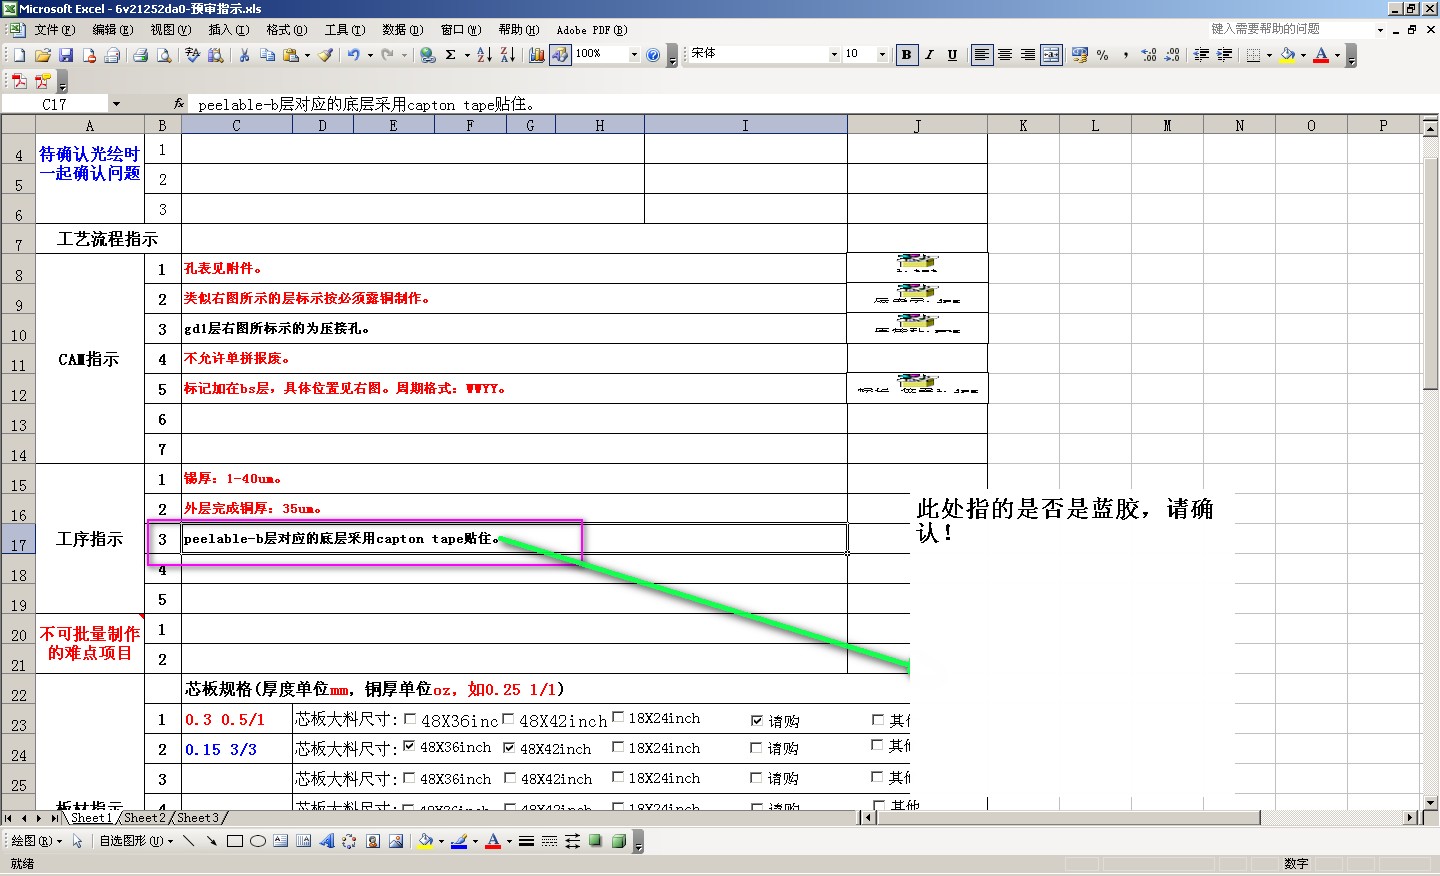The width and height of the screenshot is (1440, 876).
Task: Open an existing file via folder icon
Action: click(x=42, y=55)
